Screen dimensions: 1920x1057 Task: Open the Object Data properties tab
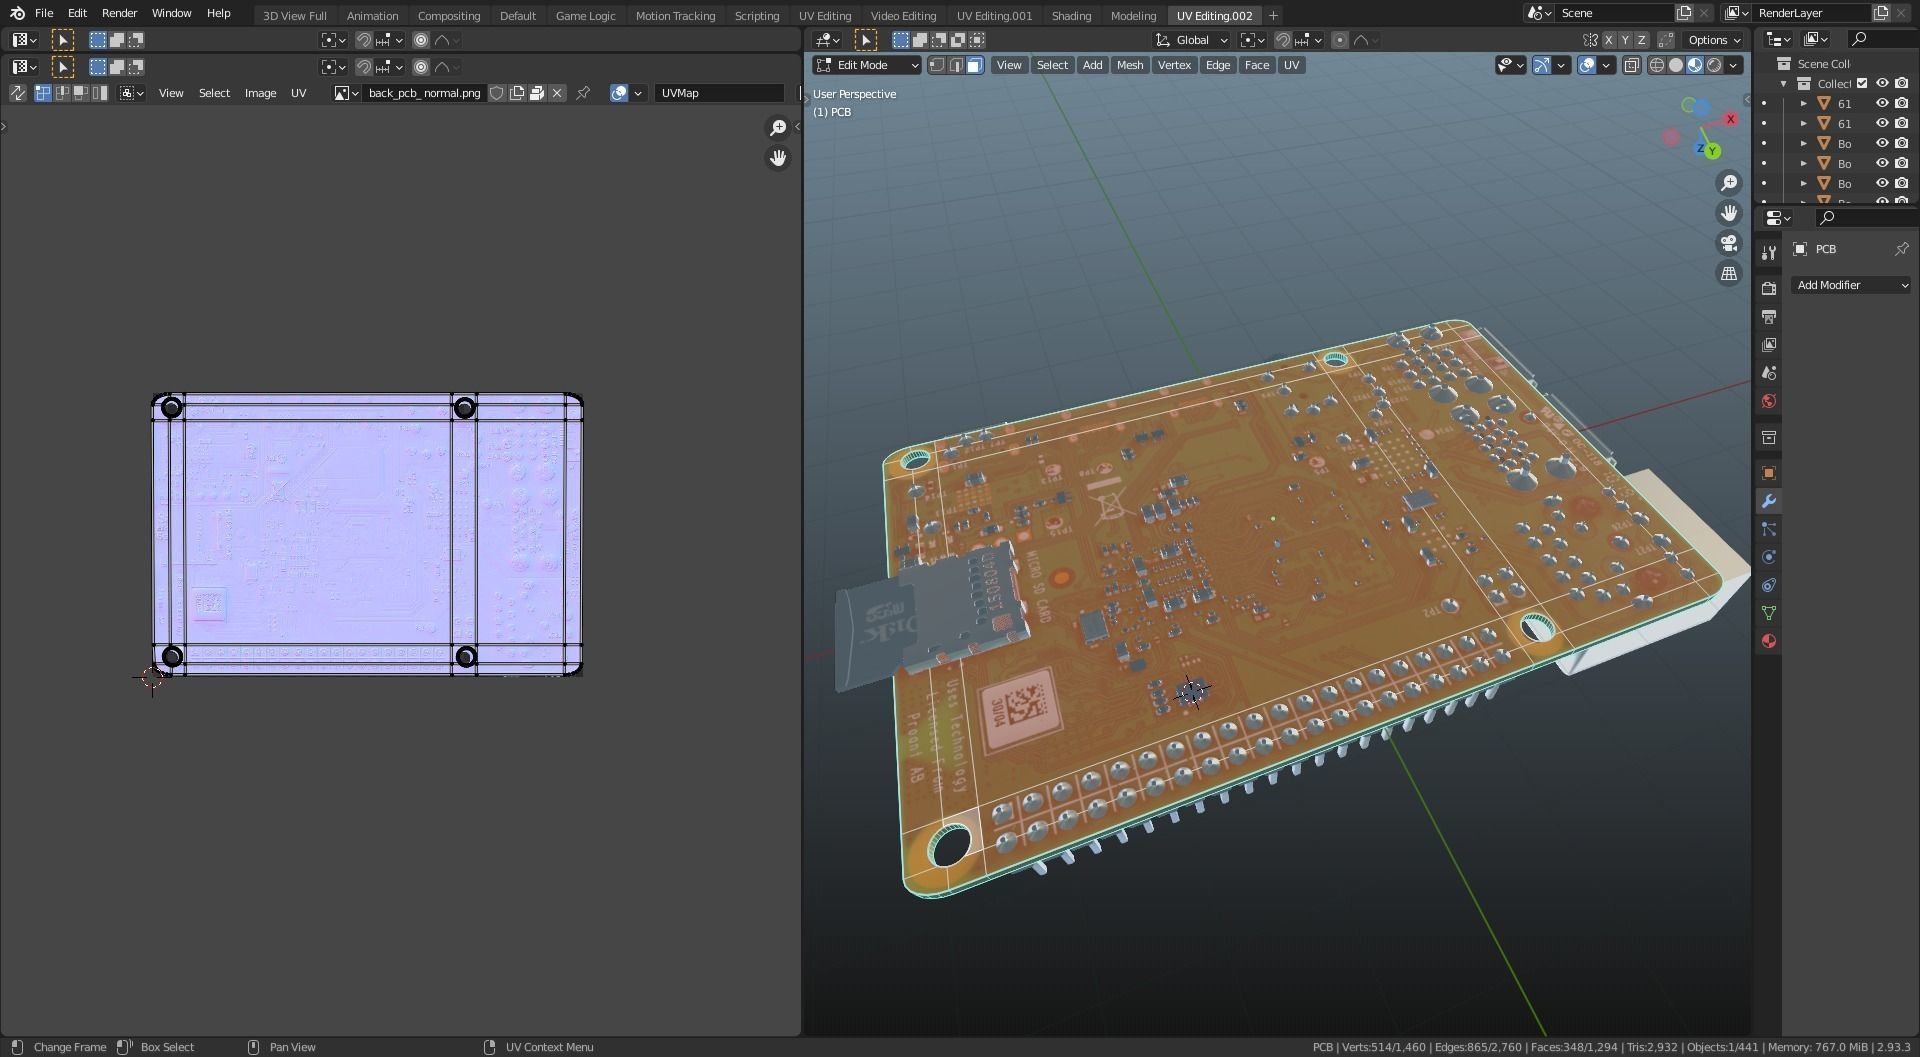coord(1769,613)
